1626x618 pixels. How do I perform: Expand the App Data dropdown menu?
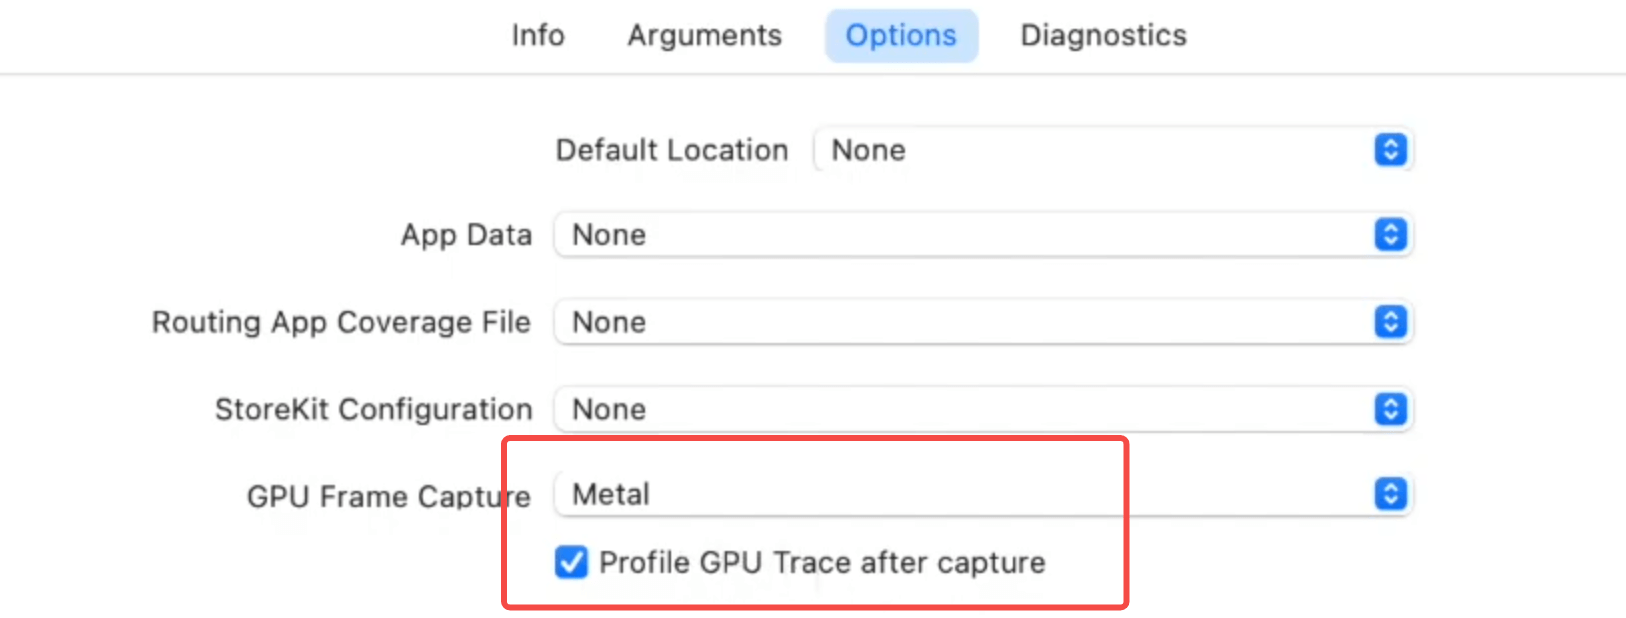960,235
